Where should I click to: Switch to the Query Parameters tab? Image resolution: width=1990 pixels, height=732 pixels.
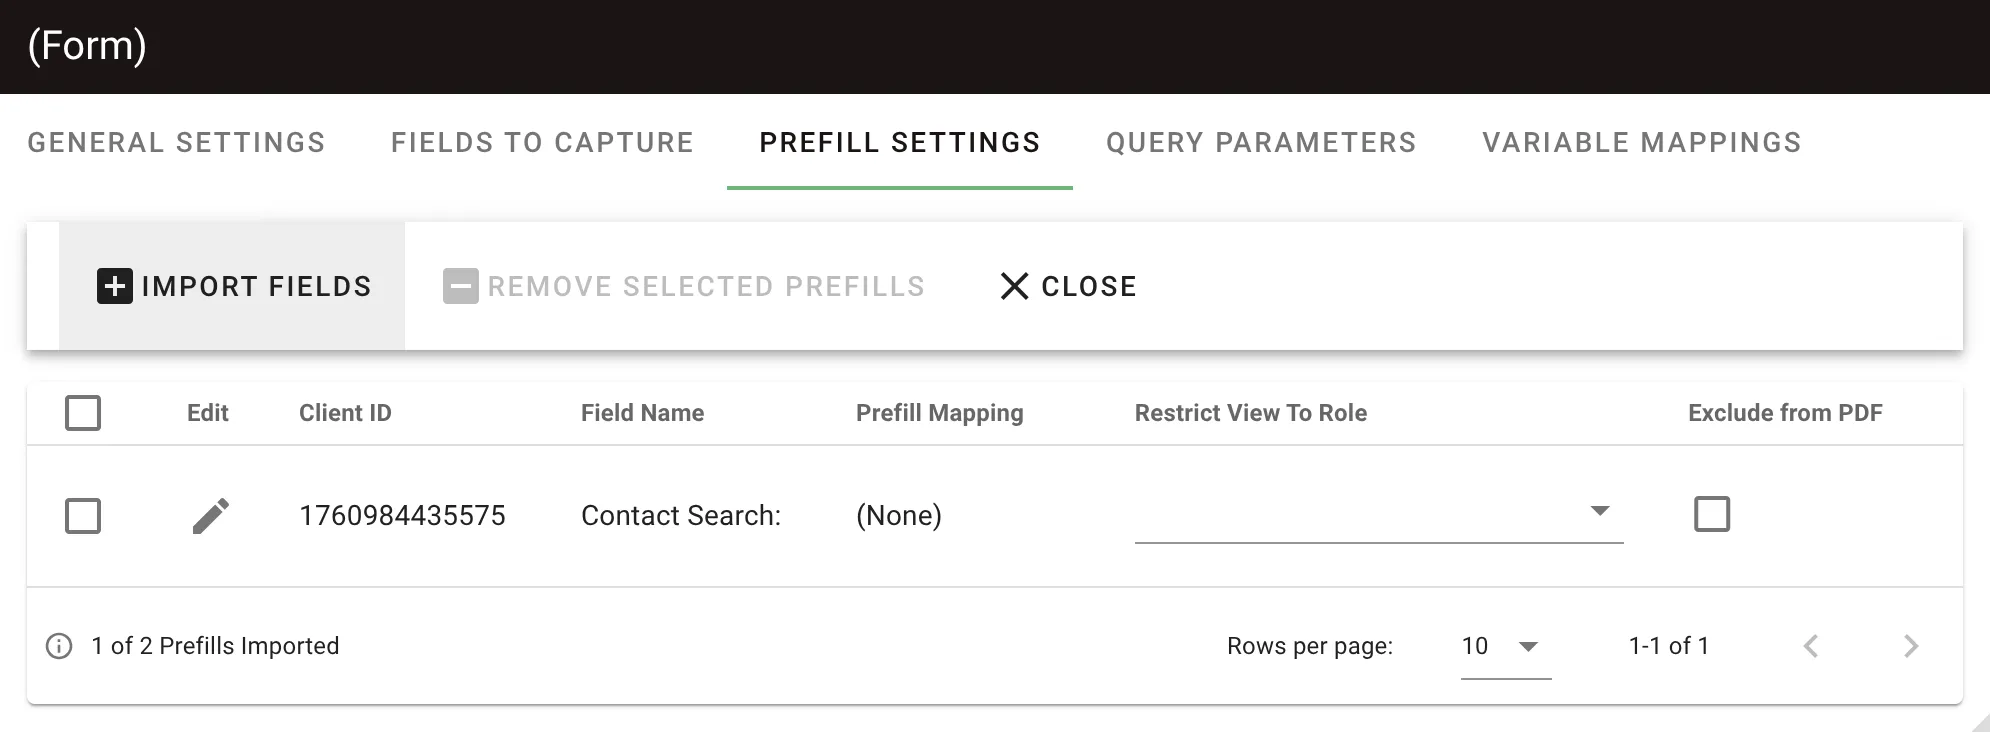coord(1261,142)
